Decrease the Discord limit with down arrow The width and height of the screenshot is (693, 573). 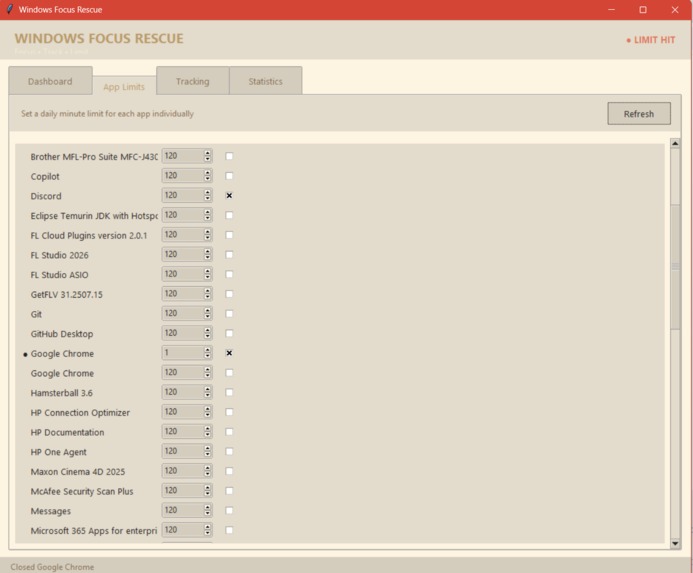point(207,199)
